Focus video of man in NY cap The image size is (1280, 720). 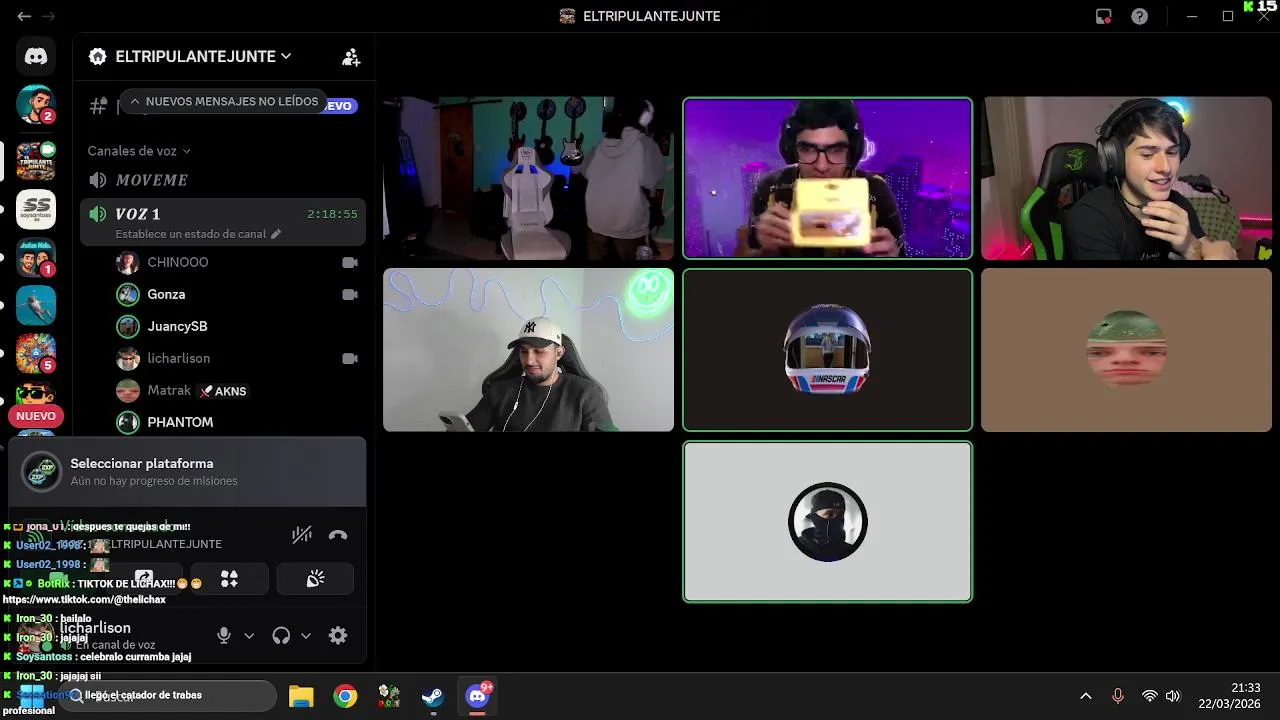528,350
